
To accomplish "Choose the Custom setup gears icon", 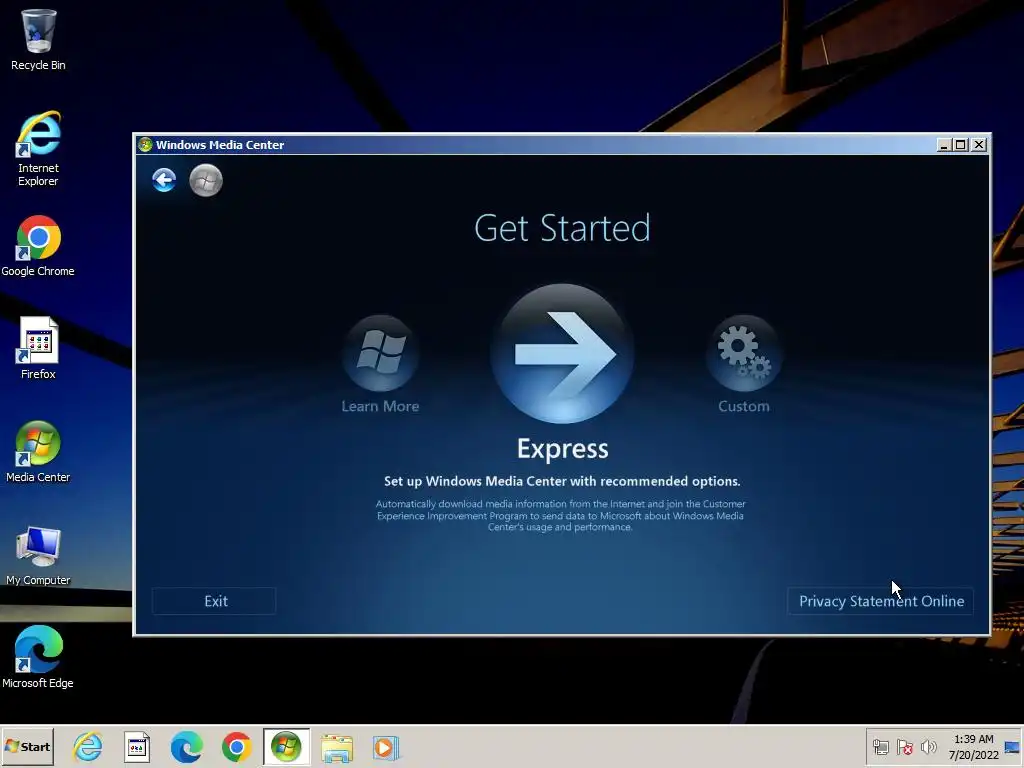I will (x=744, y=353).
